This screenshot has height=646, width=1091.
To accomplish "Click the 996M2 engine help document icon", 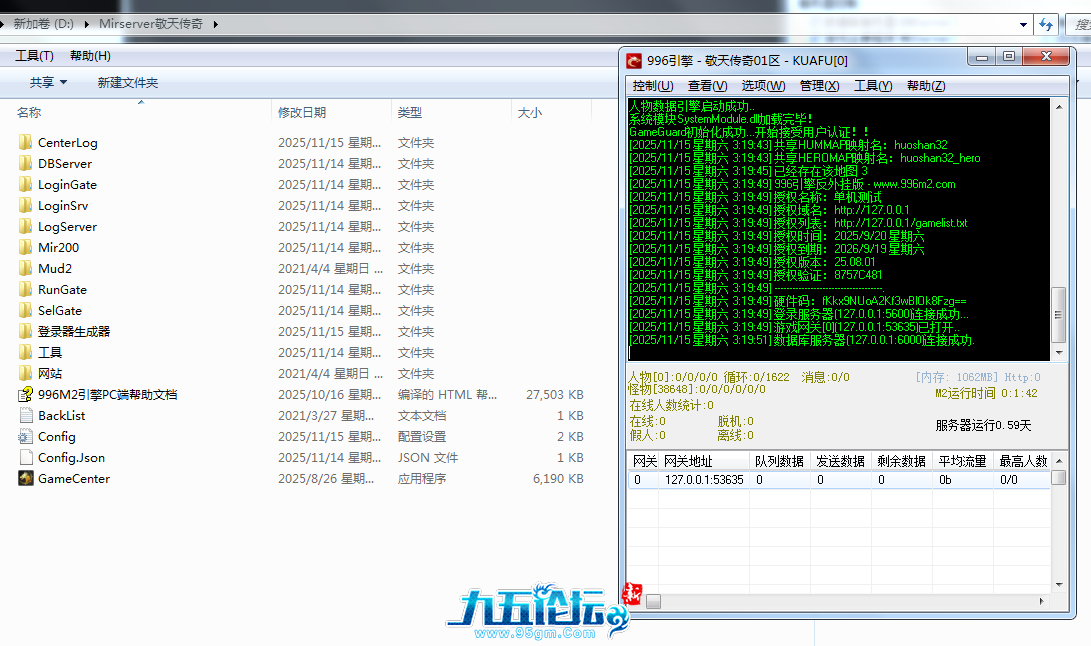I will pyautogui.click(x=26, y=394).
